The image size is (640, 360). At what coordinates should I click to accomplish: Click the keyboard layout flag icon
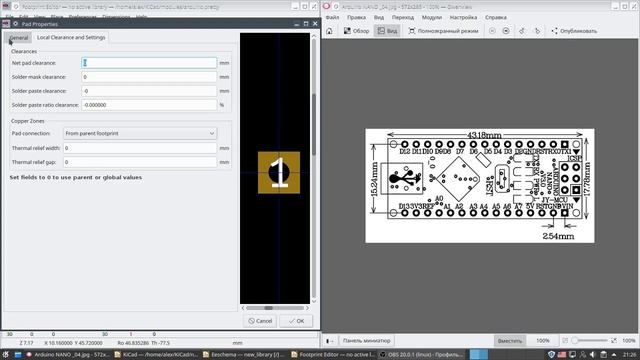coord(562,354)
